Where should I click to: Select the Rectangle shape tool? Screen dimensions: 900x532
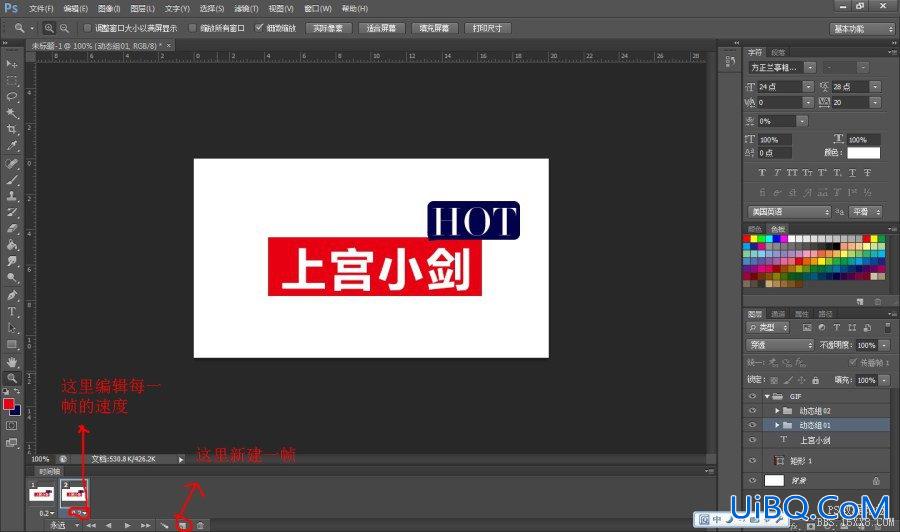pyautogui.click(x=11, y=344)
